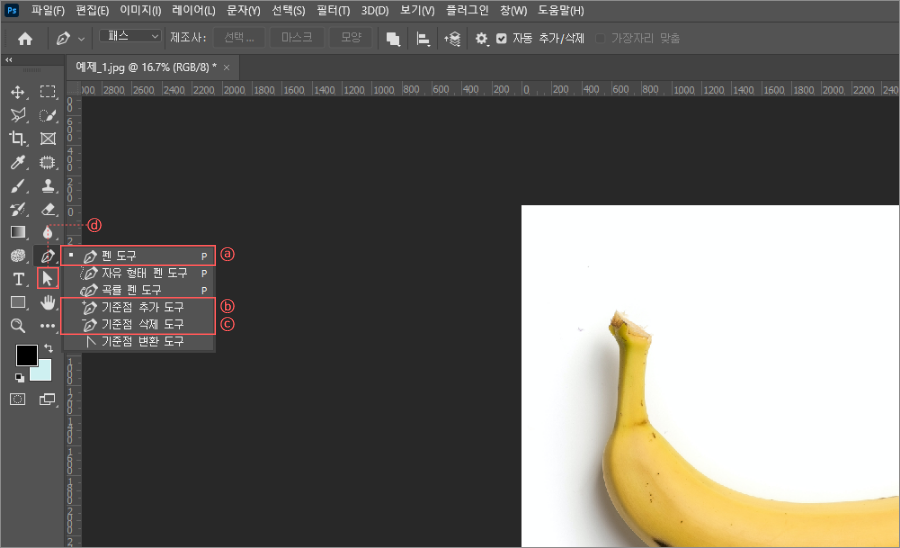Click the Zoom magnifier tool

[x=18, y=326]
